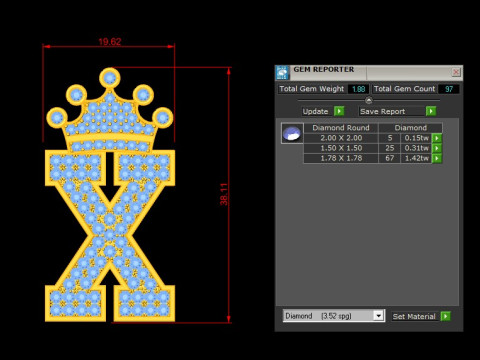Click the Set Material button
The image size is (480, 360).
click(x=415, y=316)
